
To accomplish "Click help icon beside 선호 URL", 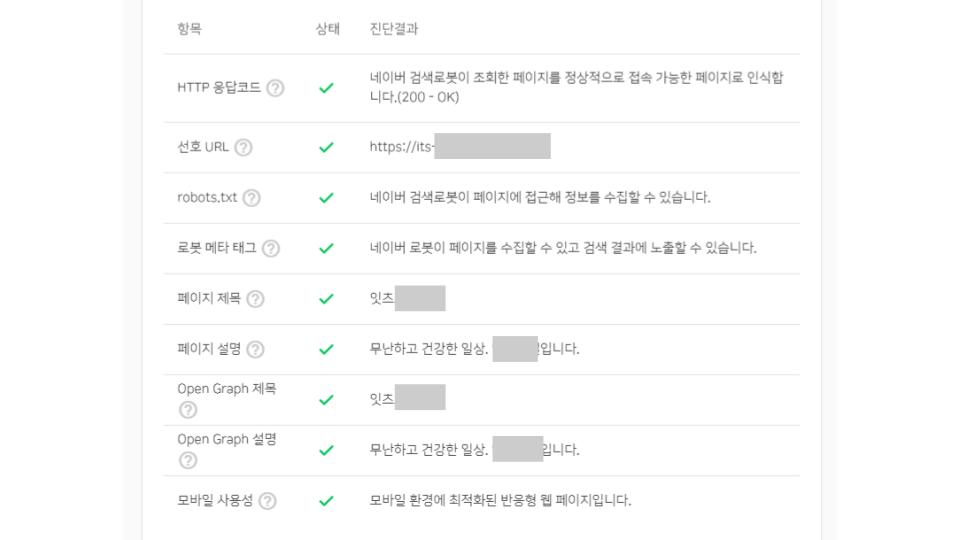I will (x=243, y=148).
